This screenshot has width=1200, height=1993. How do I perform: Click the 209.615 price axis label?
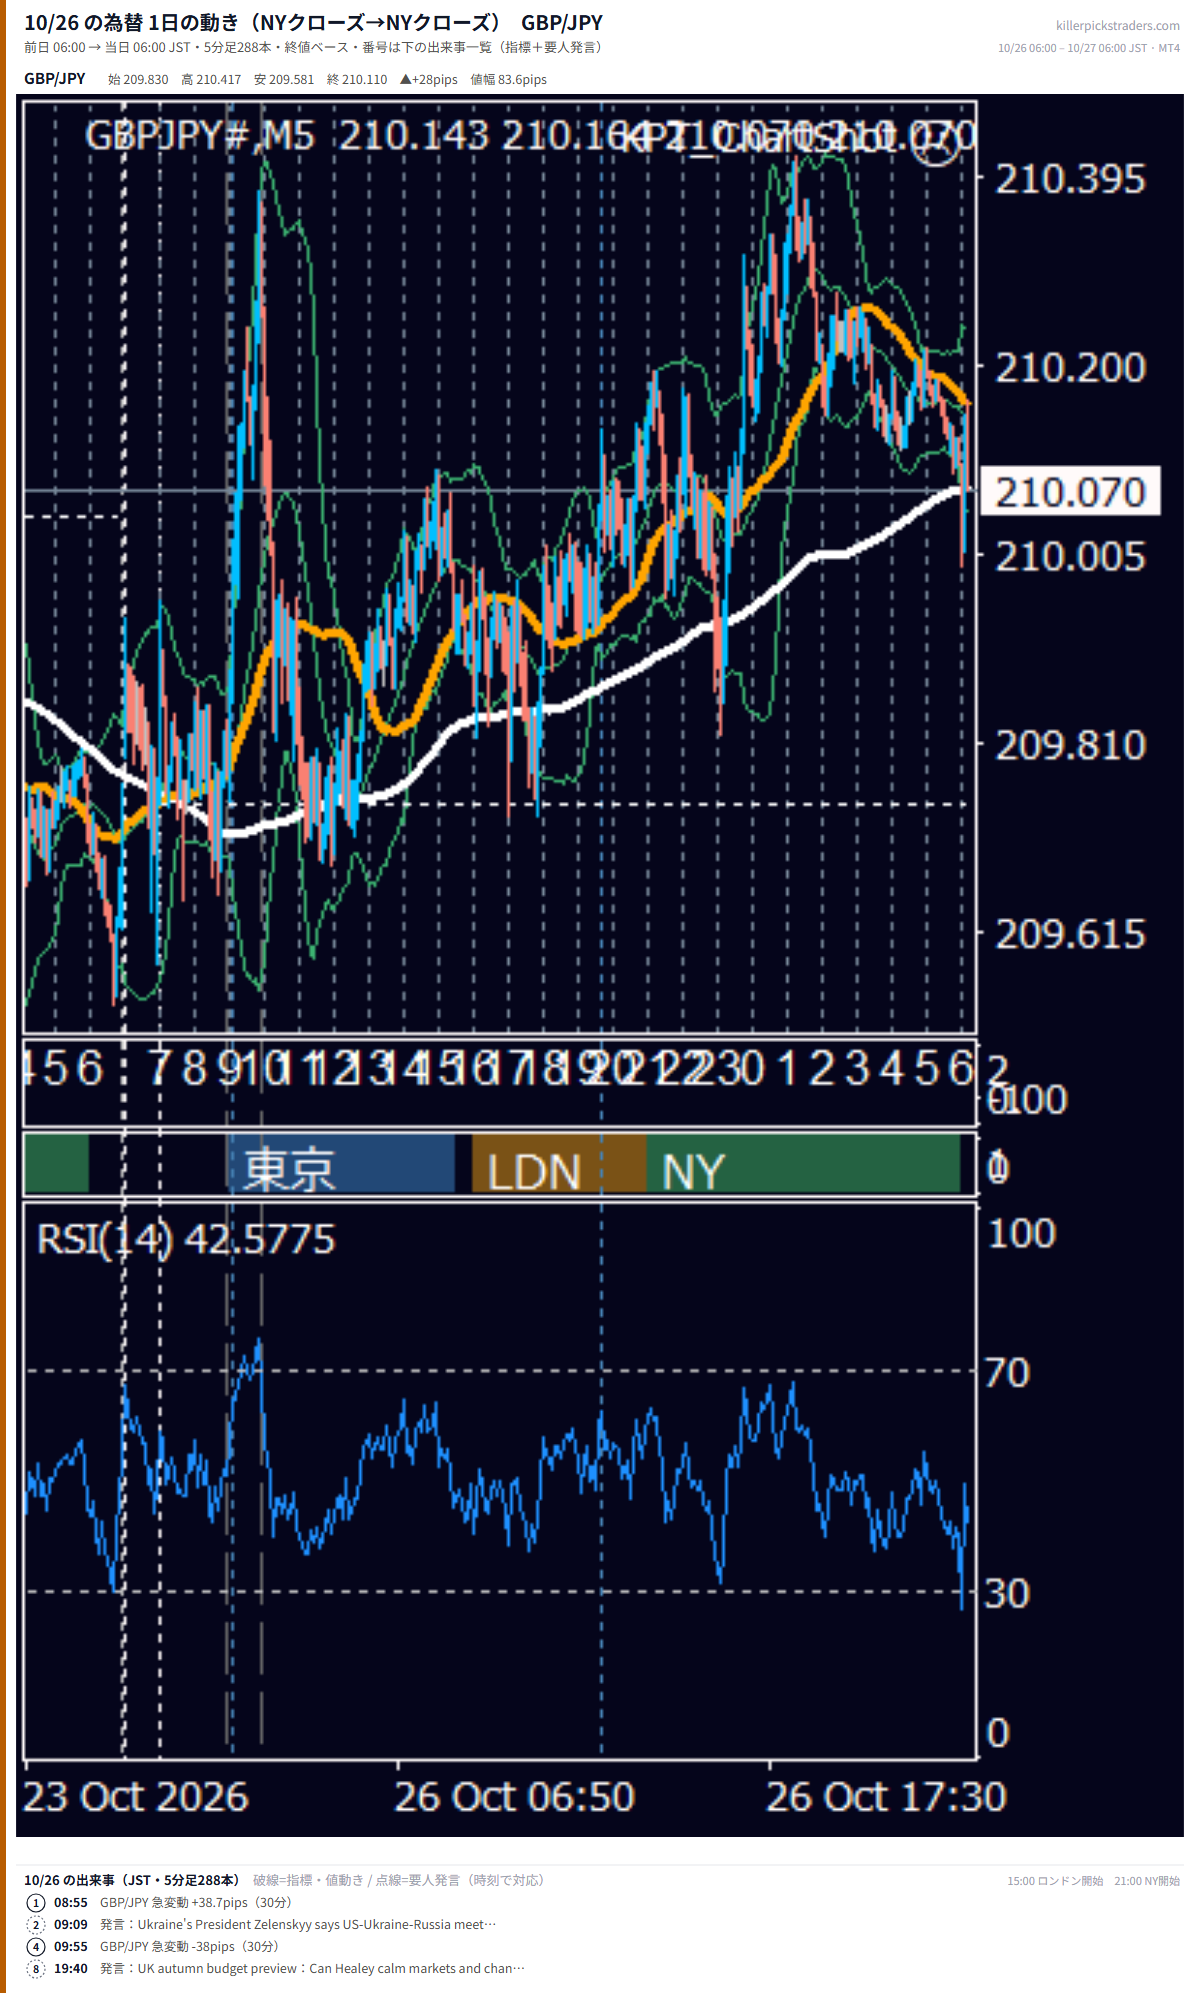[1070, 934]
